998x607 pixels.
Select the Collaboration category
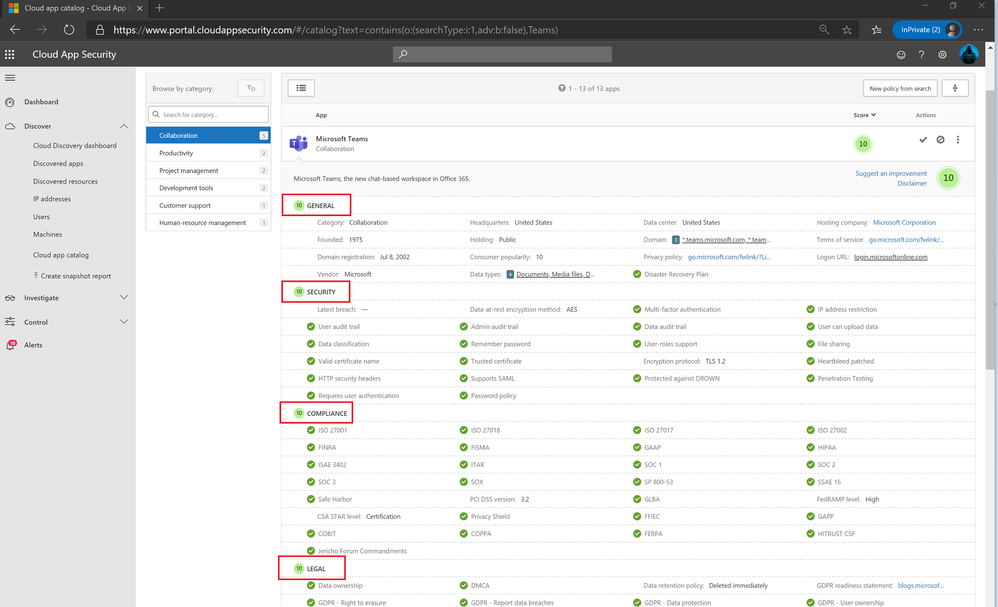208,136
